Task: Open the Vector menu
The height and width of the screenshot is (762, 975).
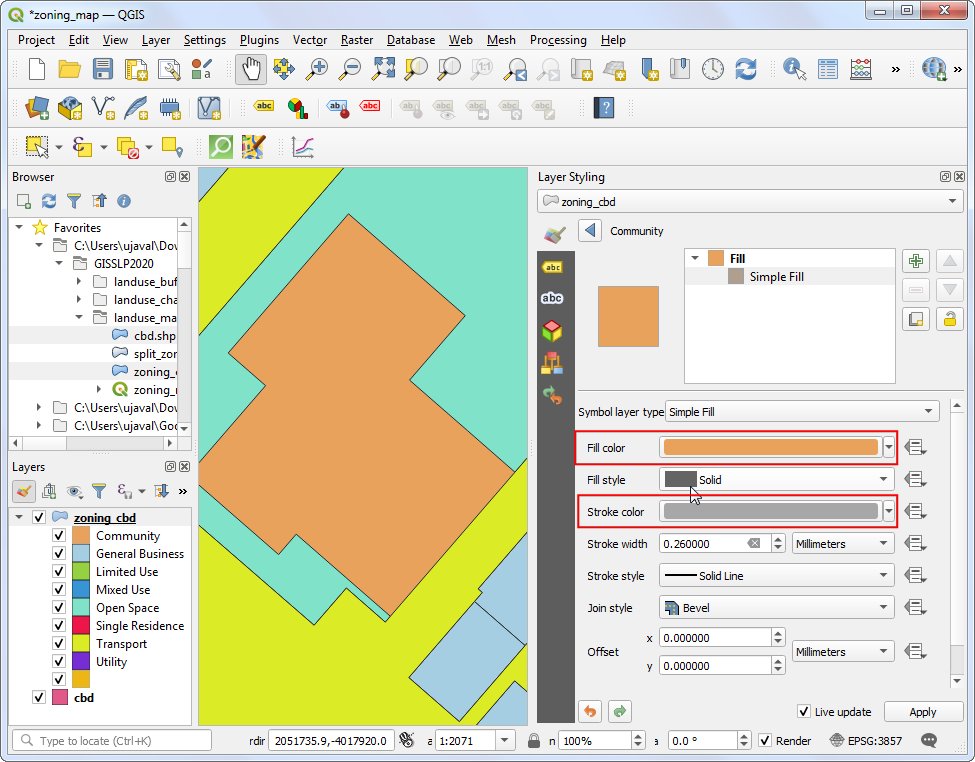Action: pos(310,40)
